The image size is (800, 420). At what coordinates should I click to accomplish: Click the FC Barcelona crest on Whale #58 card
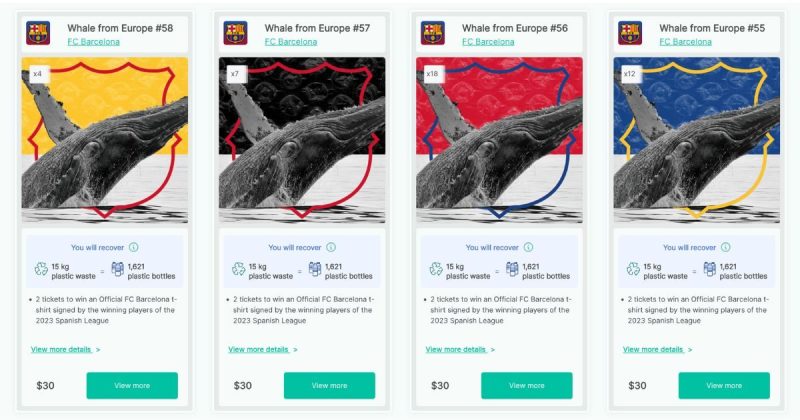(38, 33)
